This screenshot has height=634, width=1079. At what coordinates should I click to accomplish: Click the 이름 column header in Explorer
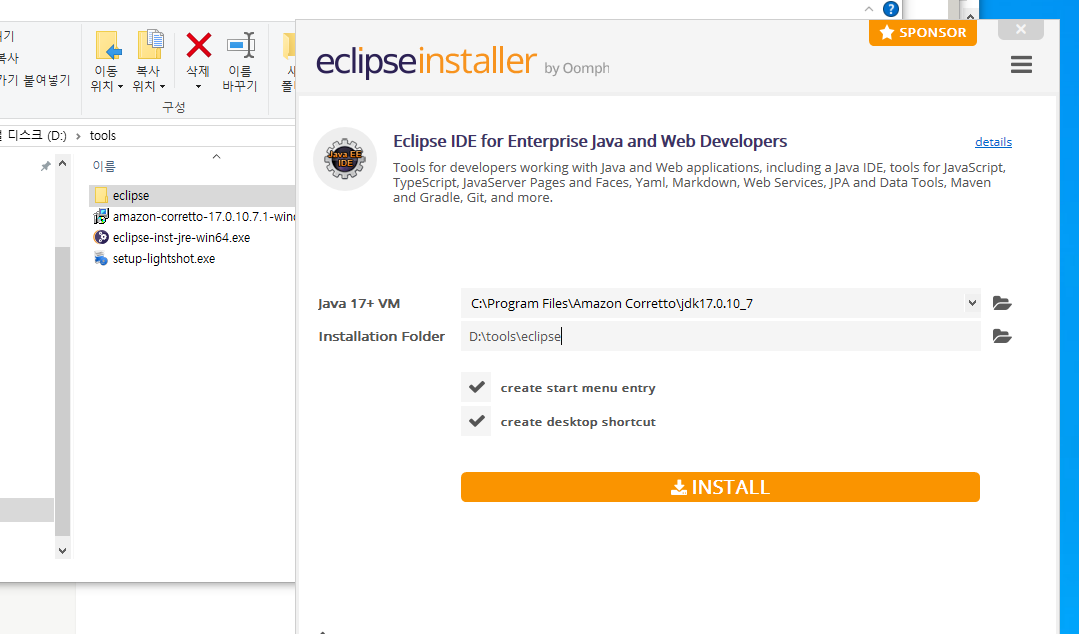104,166
